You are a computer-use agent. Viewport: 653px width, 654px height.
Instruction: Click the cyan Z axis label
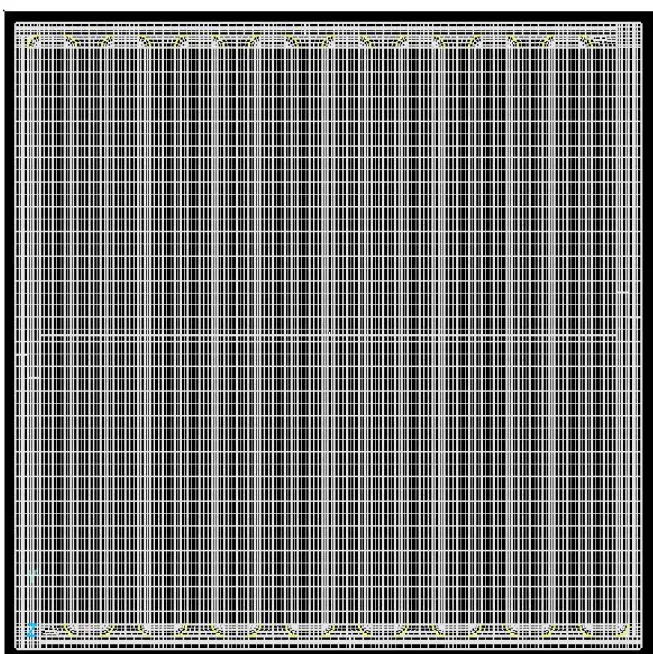pos(32,630)
